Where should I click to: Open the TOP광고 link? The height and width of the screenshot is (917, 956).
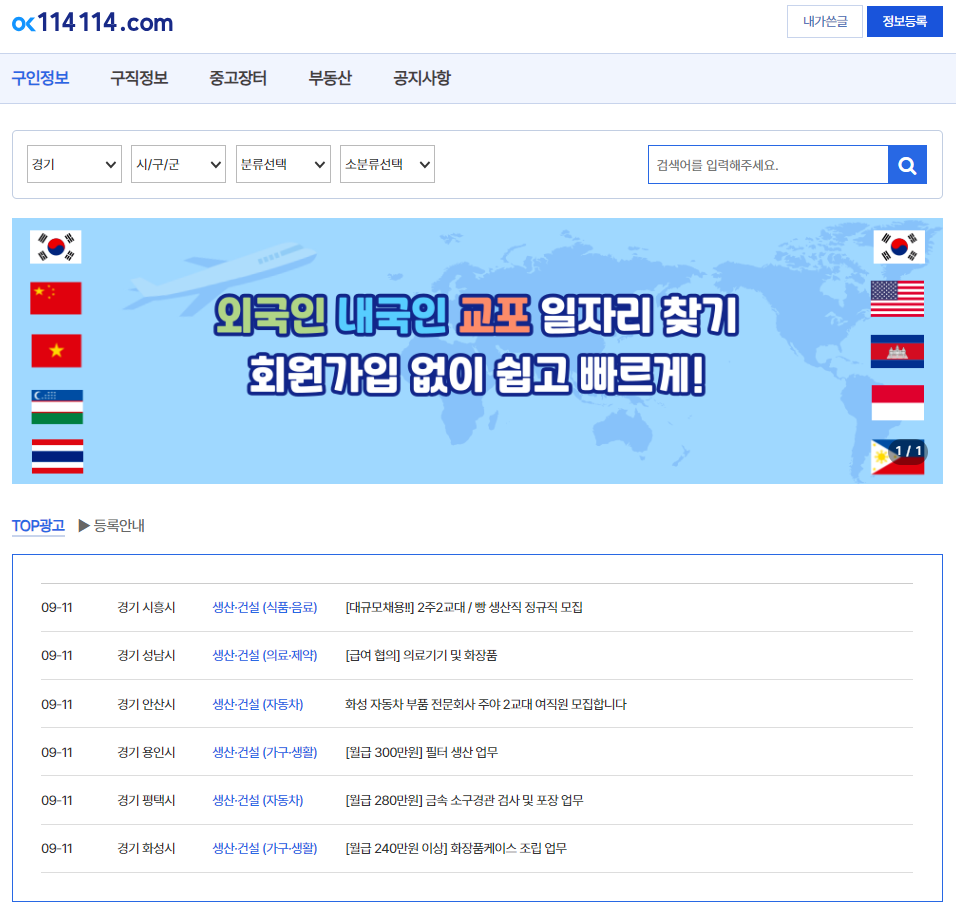pos(38,525)
